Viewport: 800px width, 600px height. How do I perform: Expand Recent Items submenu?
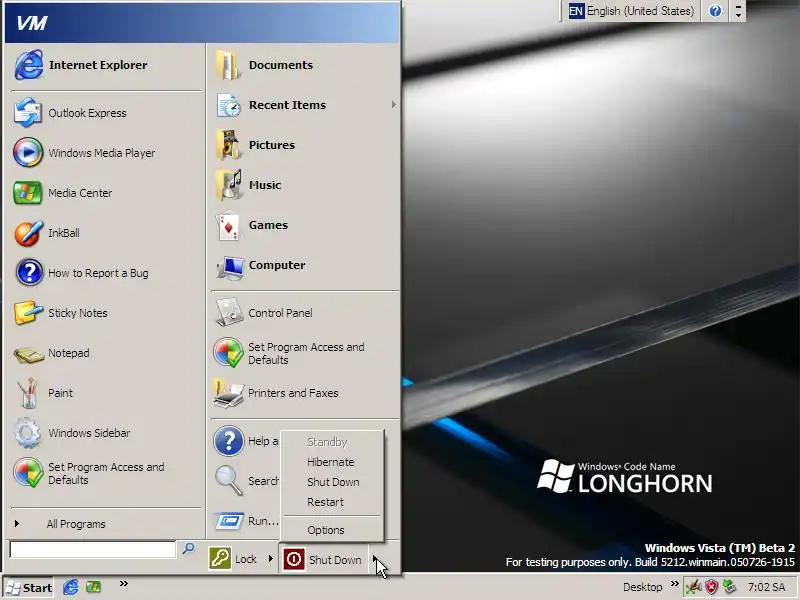tap(393, 105)
